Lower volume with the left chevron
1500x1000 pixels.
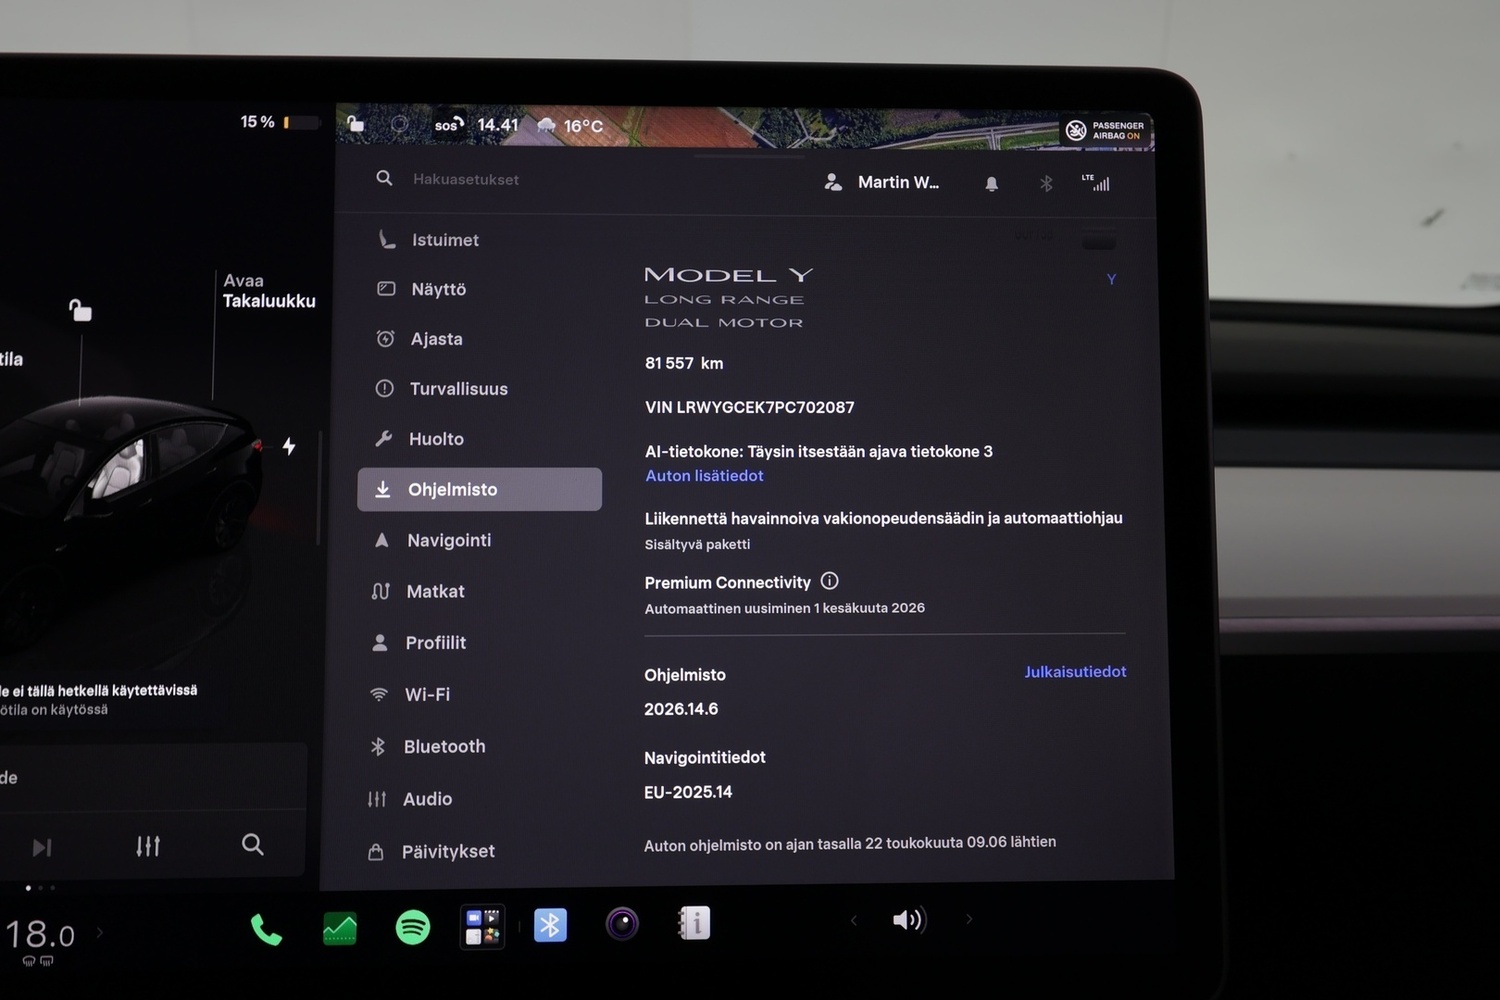854,920
